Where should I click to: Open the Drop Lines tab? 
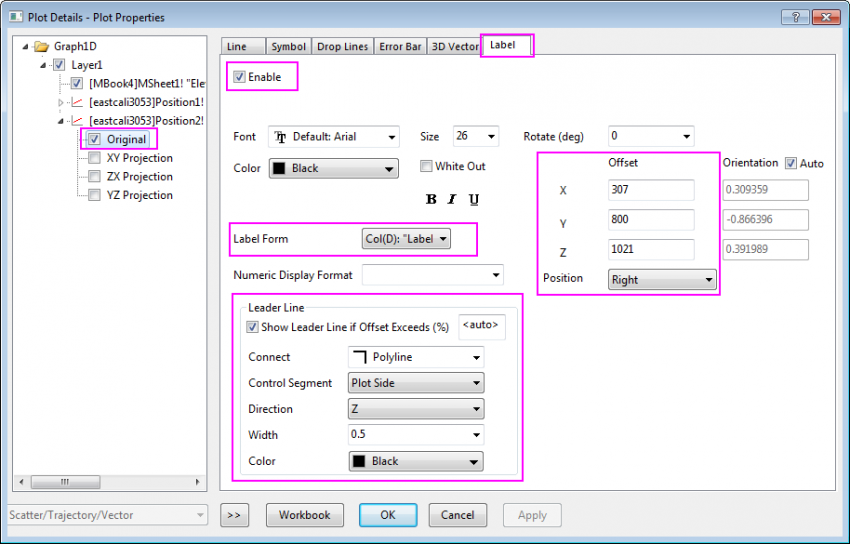pos(343,46)
